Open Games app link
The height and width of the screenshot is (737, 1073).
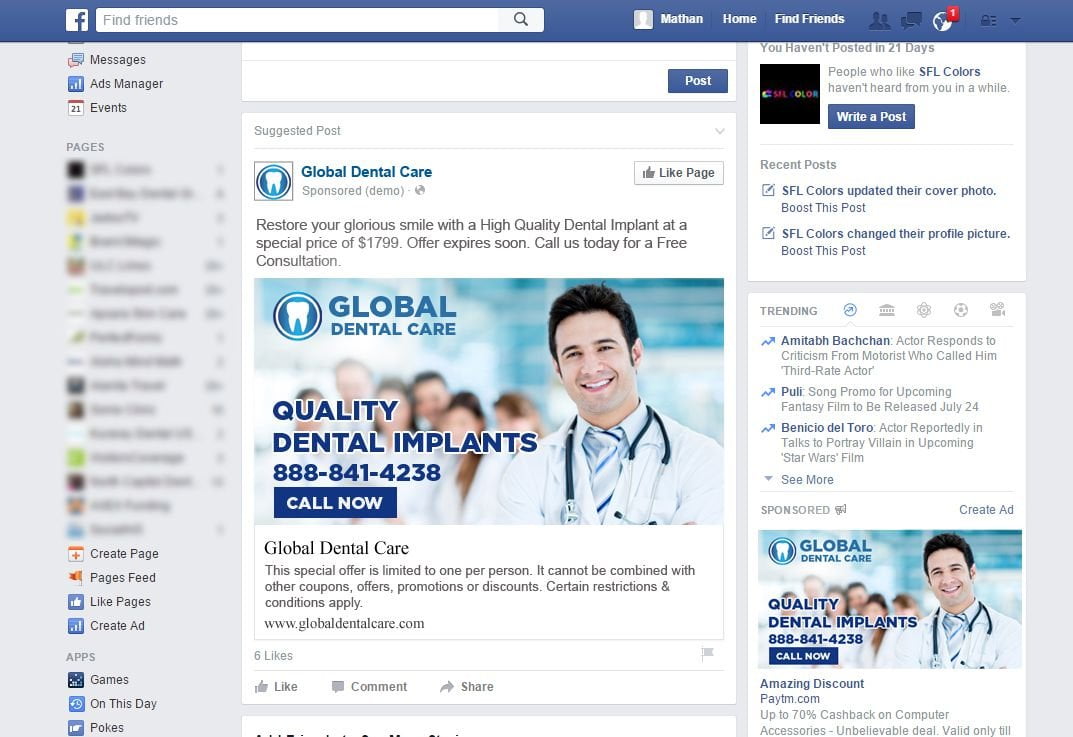click(x=109, y=680)
